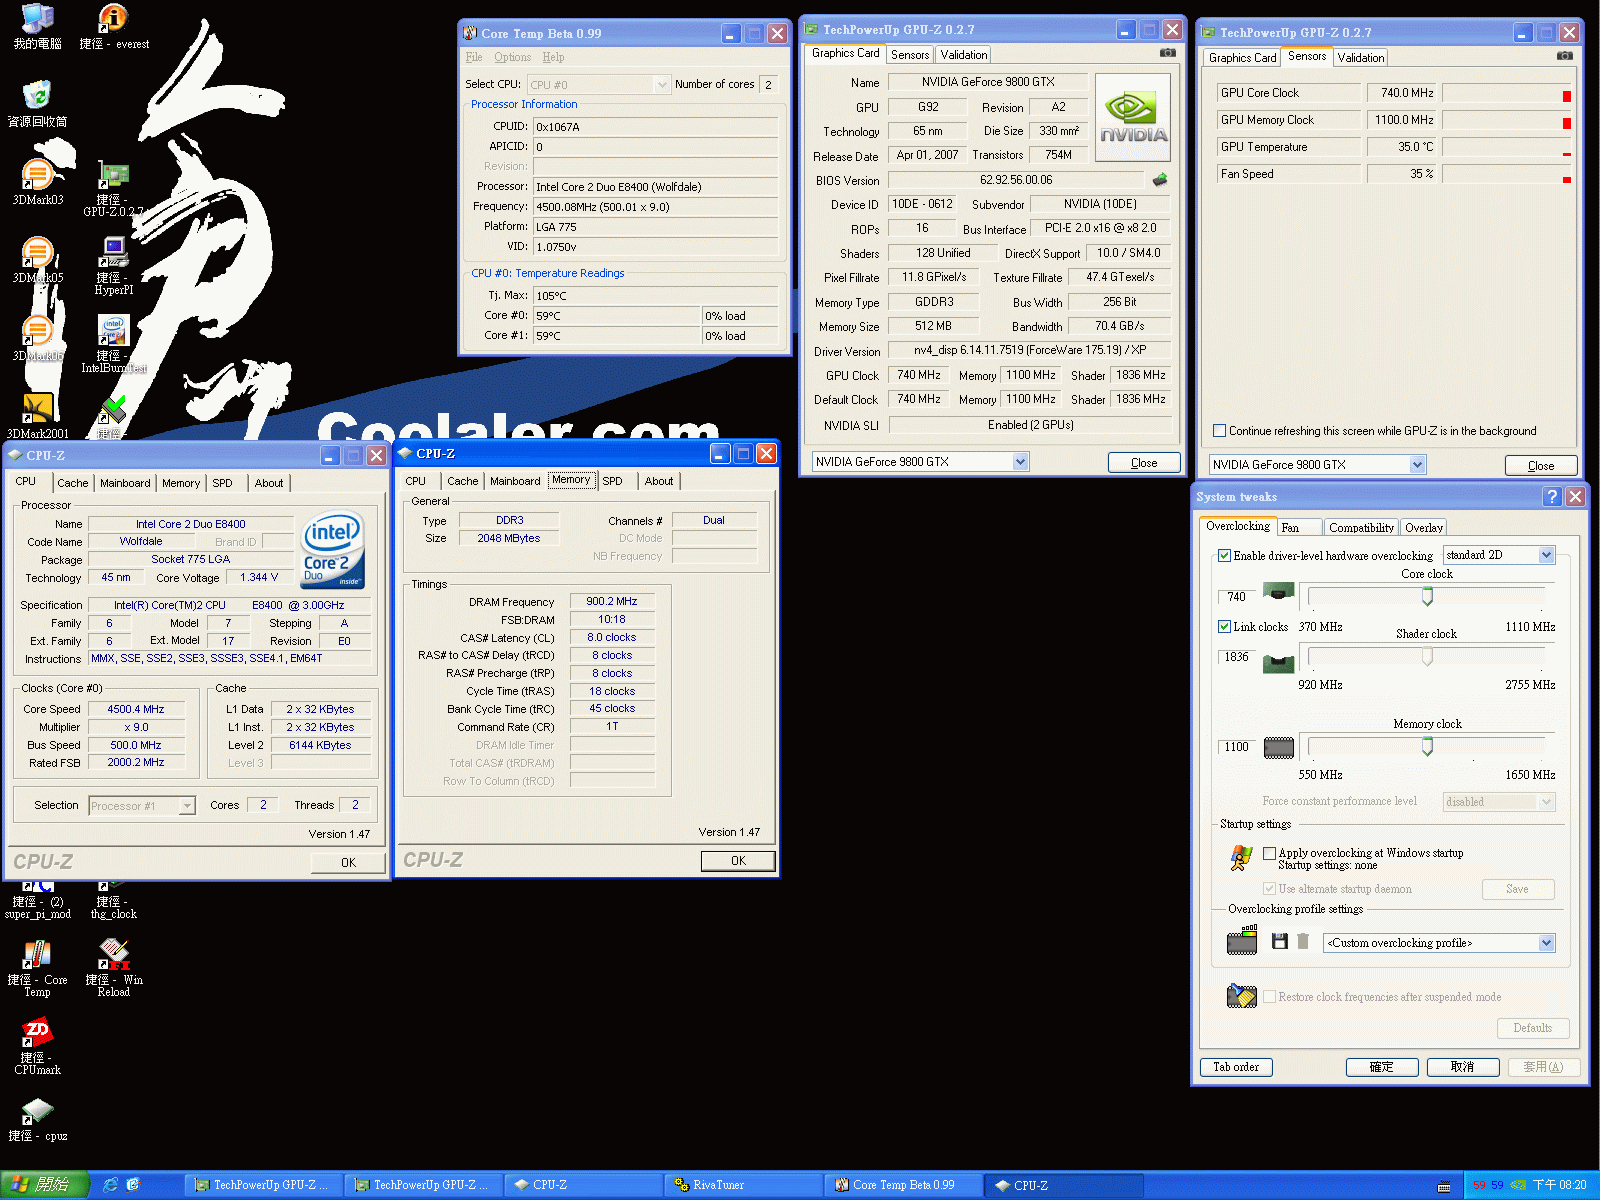Click the Core clock slider handle

pos(1427,596)
